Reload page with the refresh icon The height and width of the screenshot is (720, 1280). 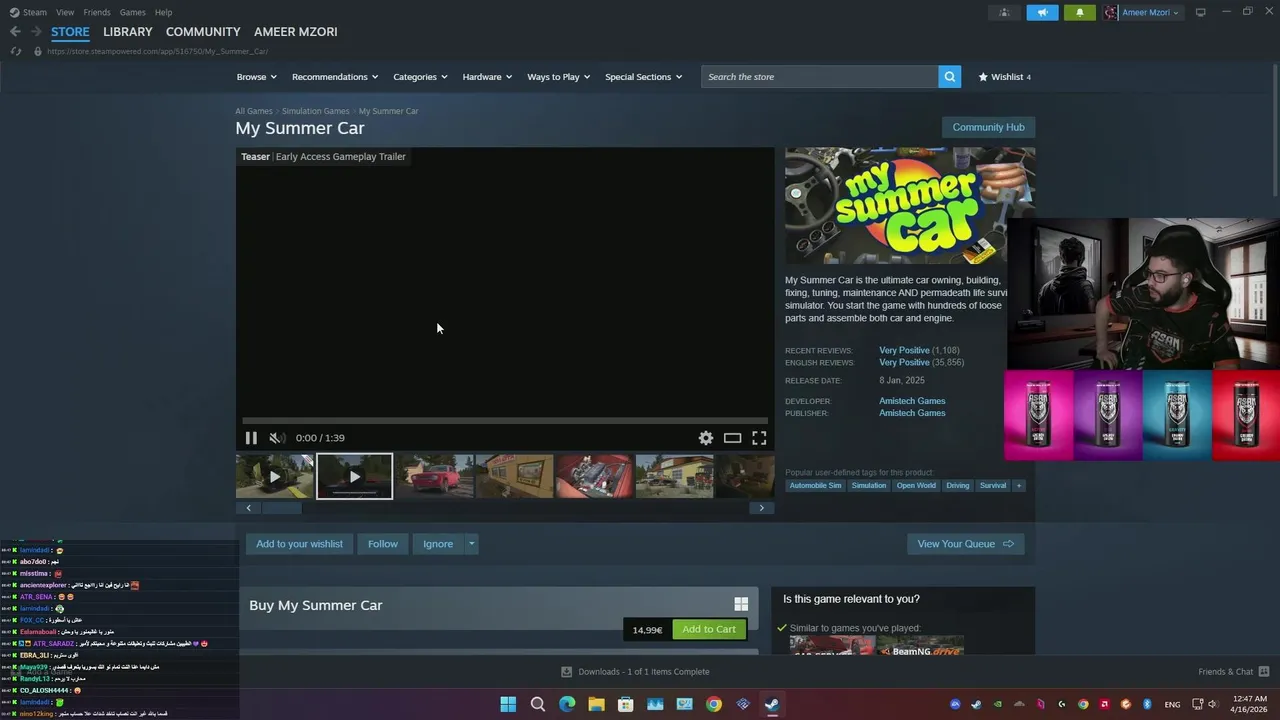pyautogui.click(x=15, y=51)
